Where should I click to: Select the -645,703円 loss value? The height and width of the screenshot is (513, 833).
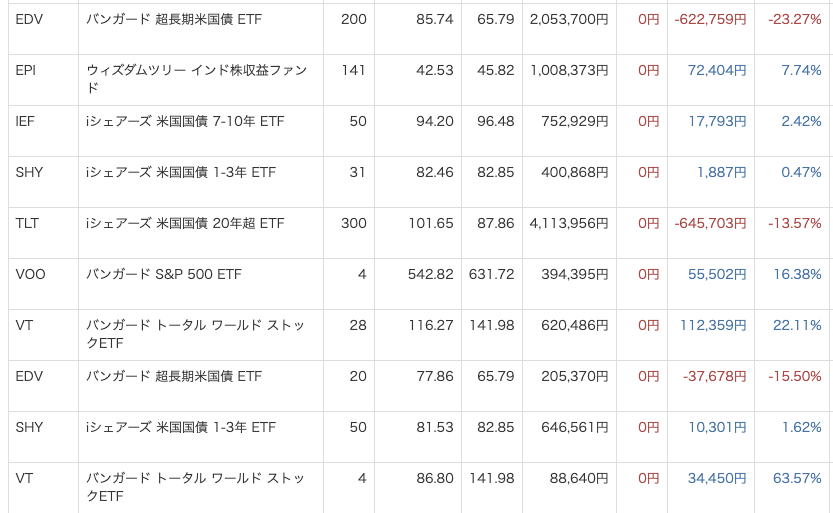tap(710, 223)
